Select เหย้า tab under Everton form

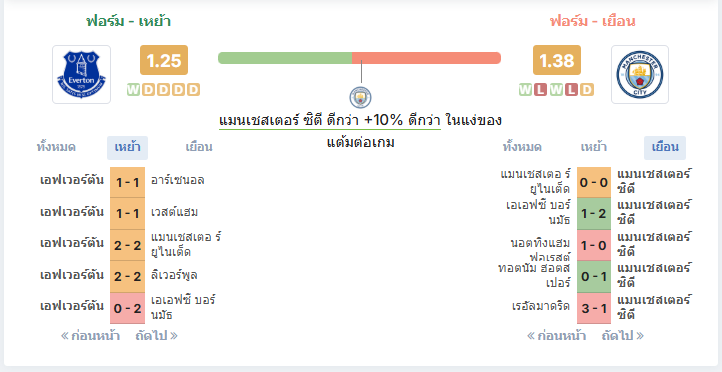(x=128, y=147)
